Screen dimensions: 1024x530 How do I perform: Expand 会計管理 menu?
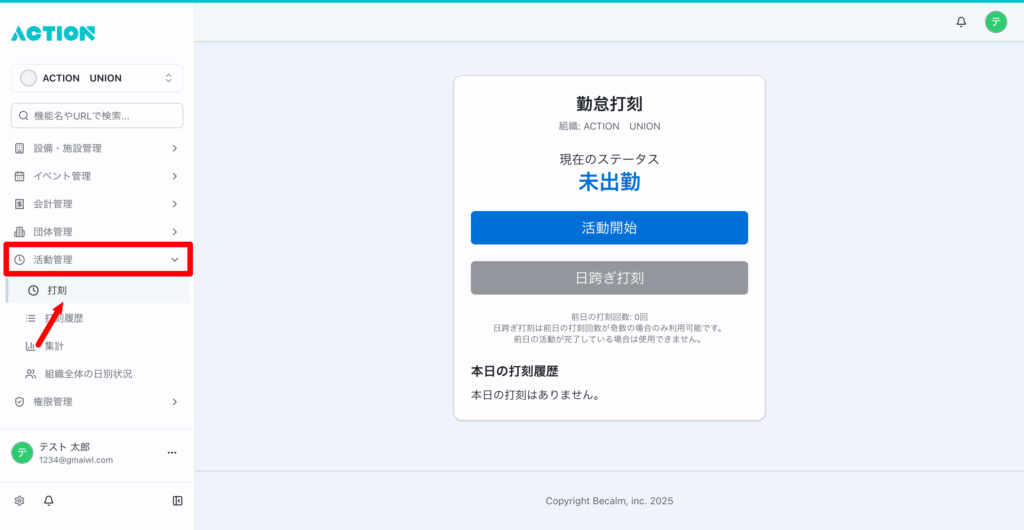[97, 204]
